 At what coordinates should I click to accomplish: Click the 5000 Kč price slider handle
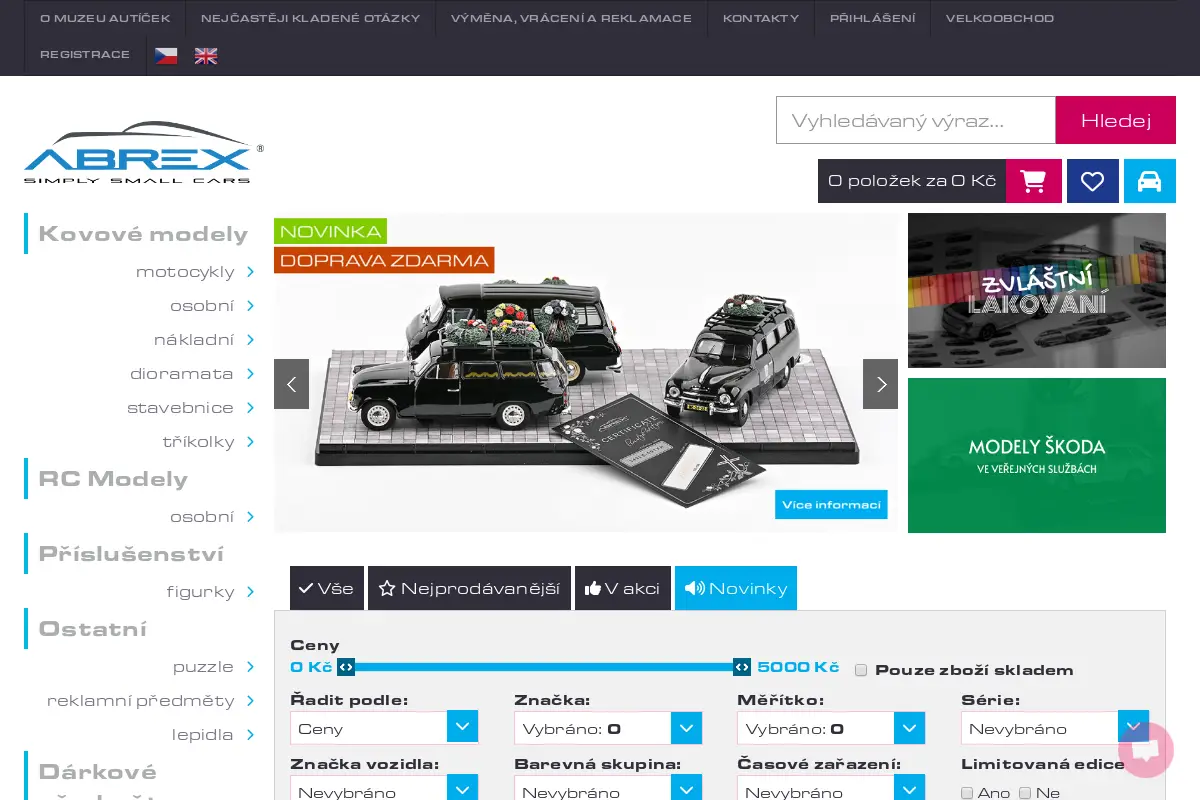742,667
